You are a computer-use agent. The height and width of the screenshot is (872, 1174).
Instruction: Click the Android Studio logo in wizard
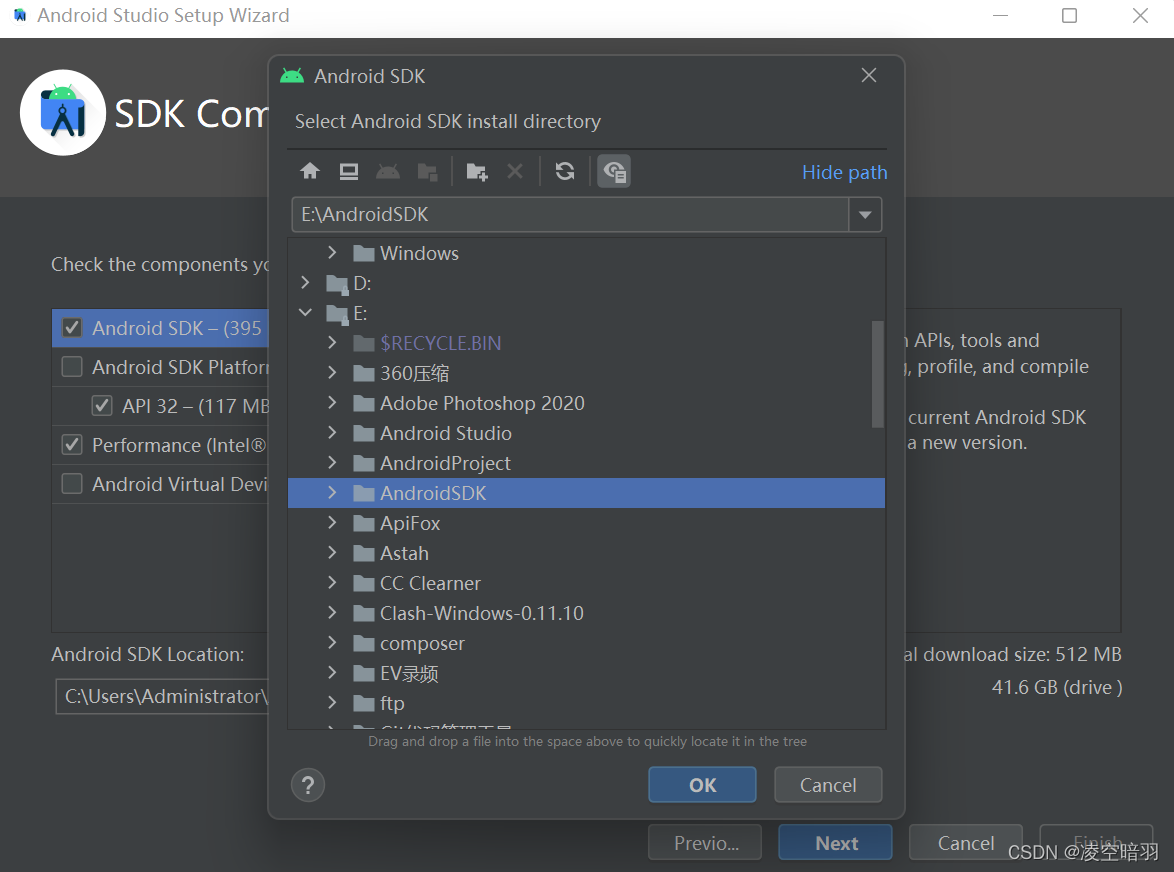click(x=63, y=113)
